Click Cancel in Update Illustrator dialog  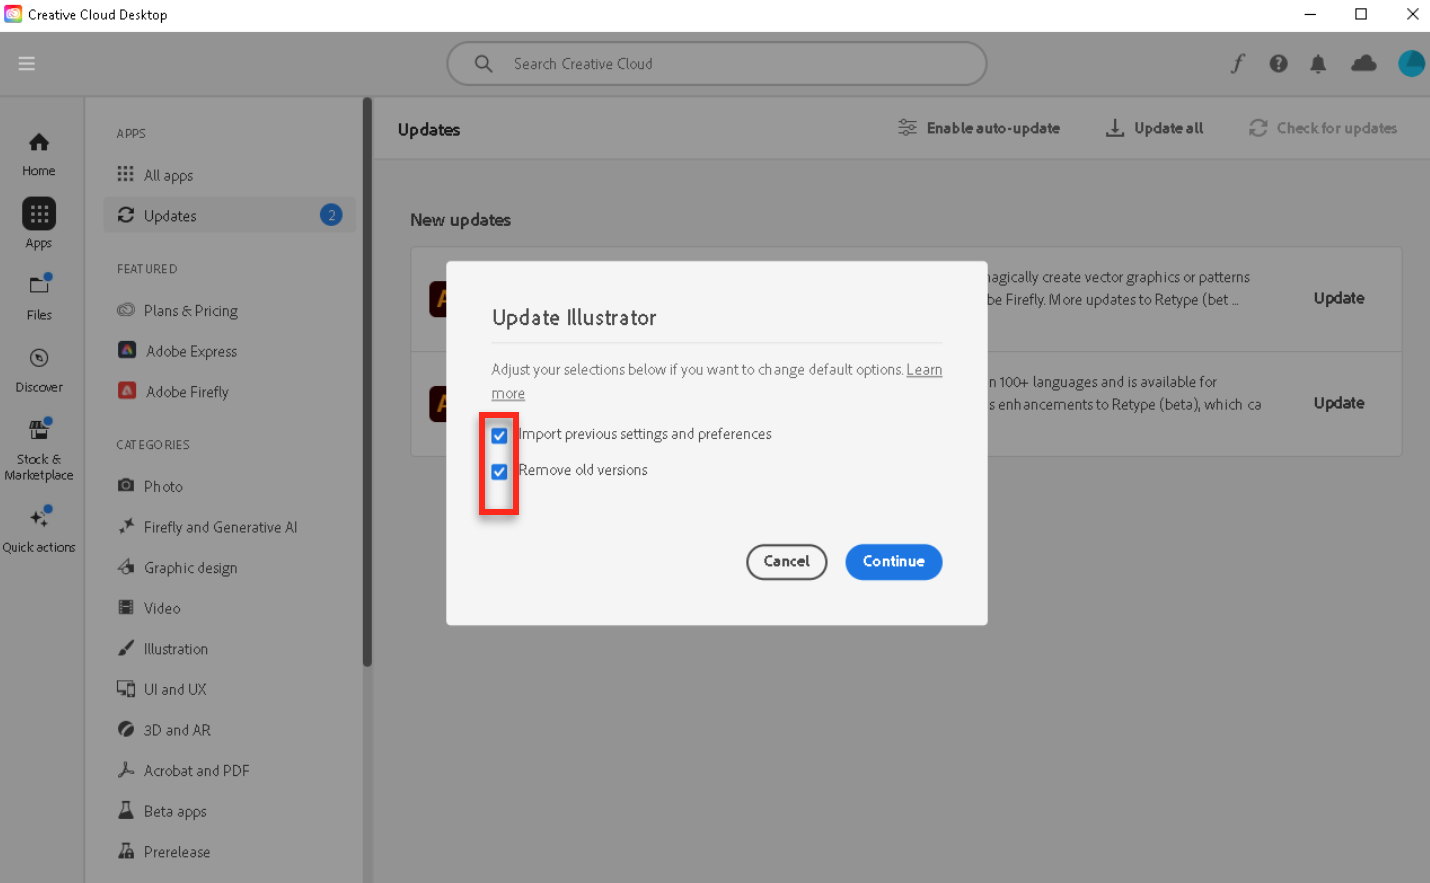[787, 562]
